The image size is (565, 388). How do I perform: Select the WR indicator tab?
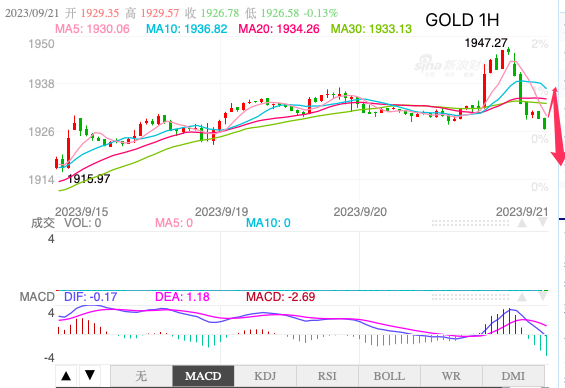tap(451, 376)
